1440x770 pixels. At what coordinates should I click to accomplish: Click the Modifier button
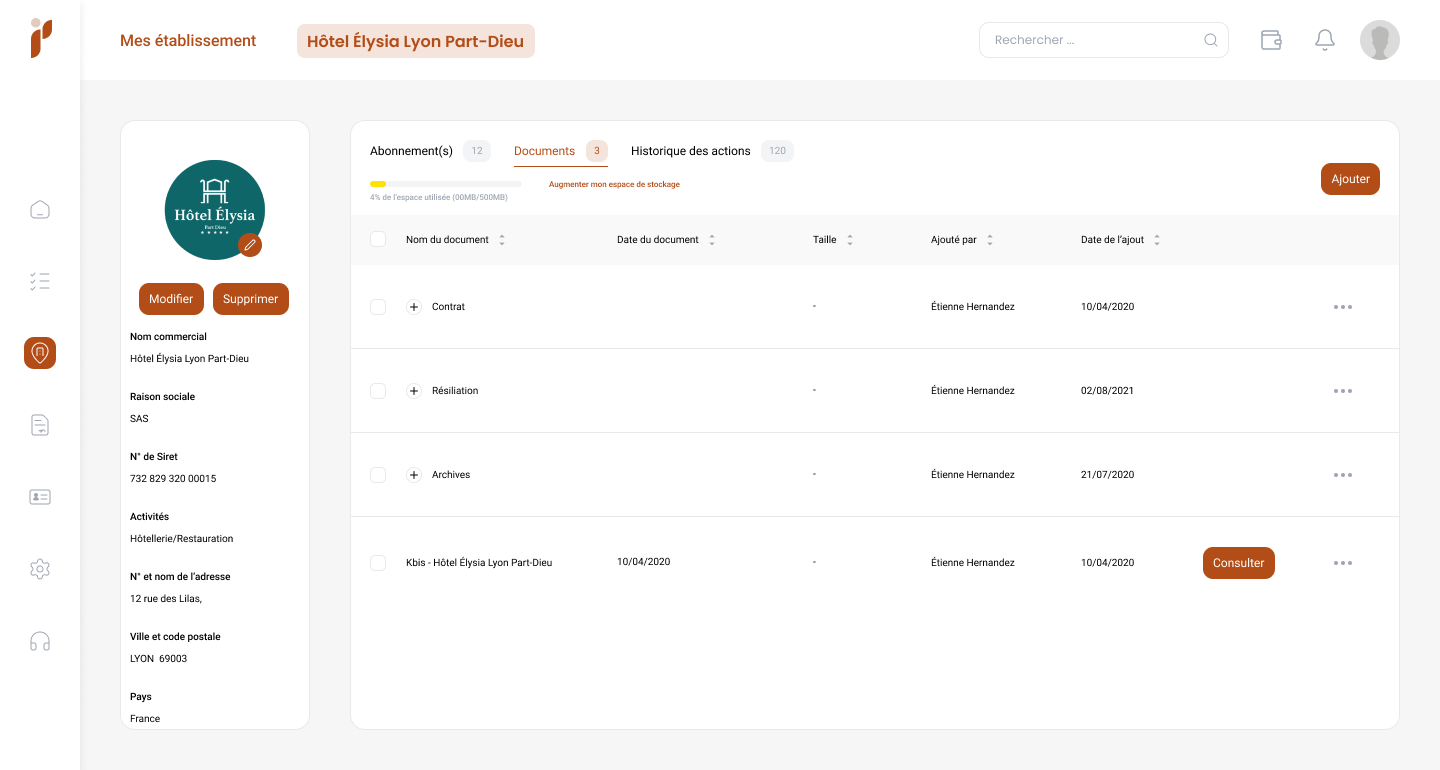point(171,299)
